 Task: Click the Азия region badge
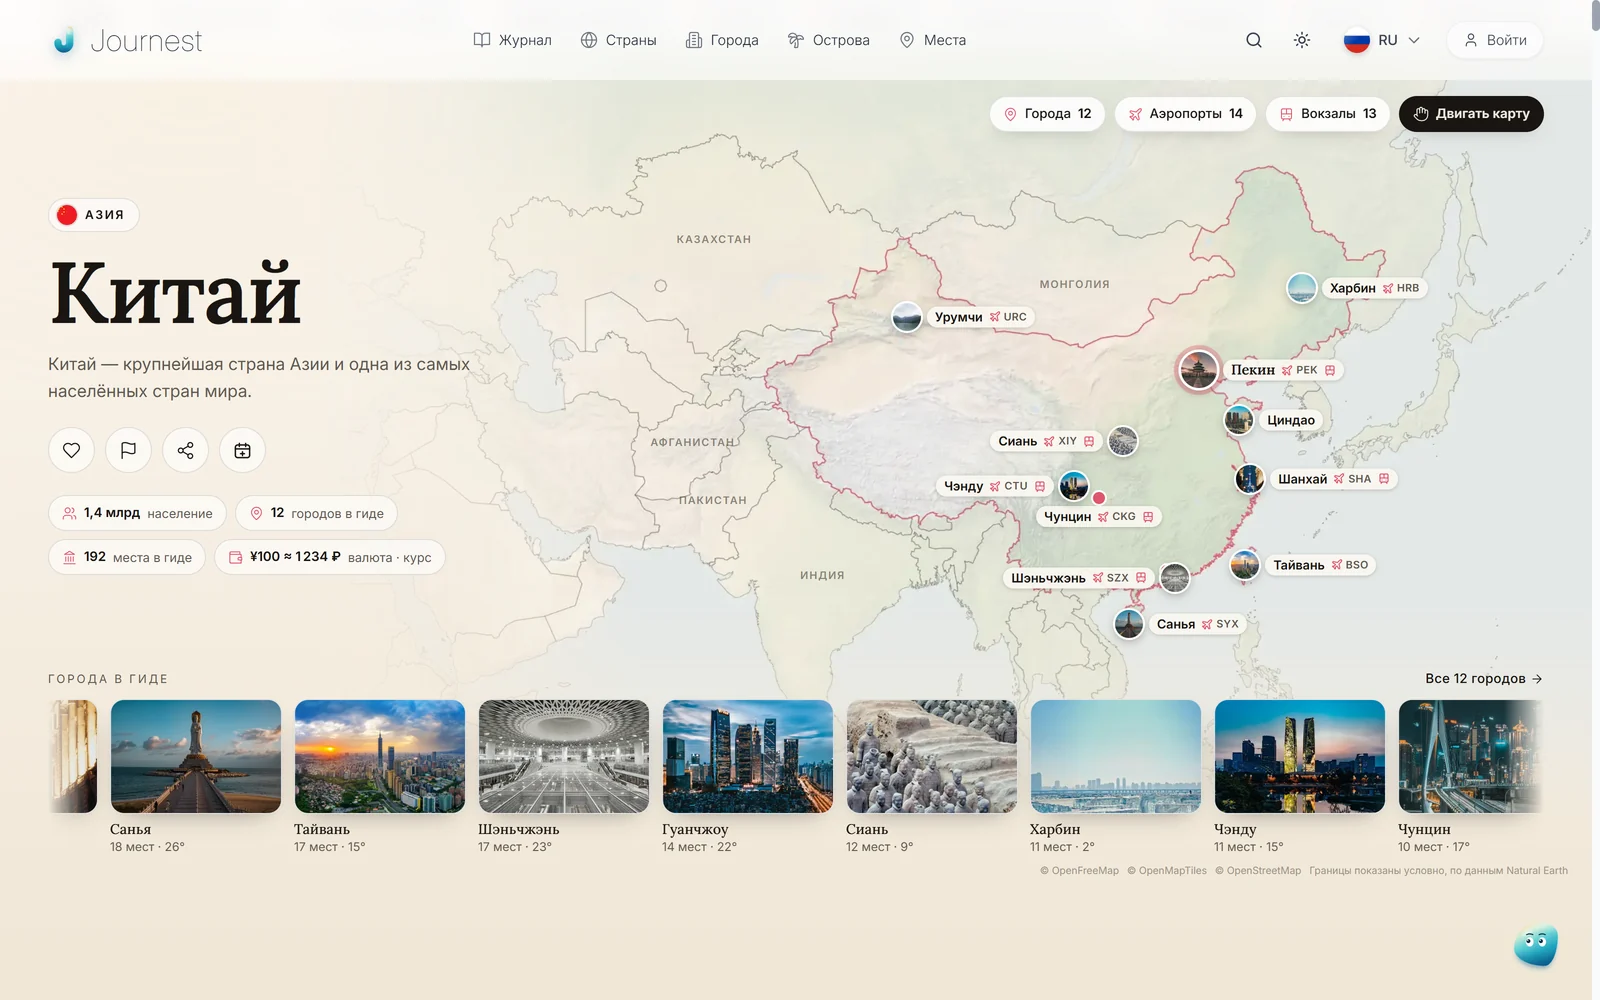(94, 215)
